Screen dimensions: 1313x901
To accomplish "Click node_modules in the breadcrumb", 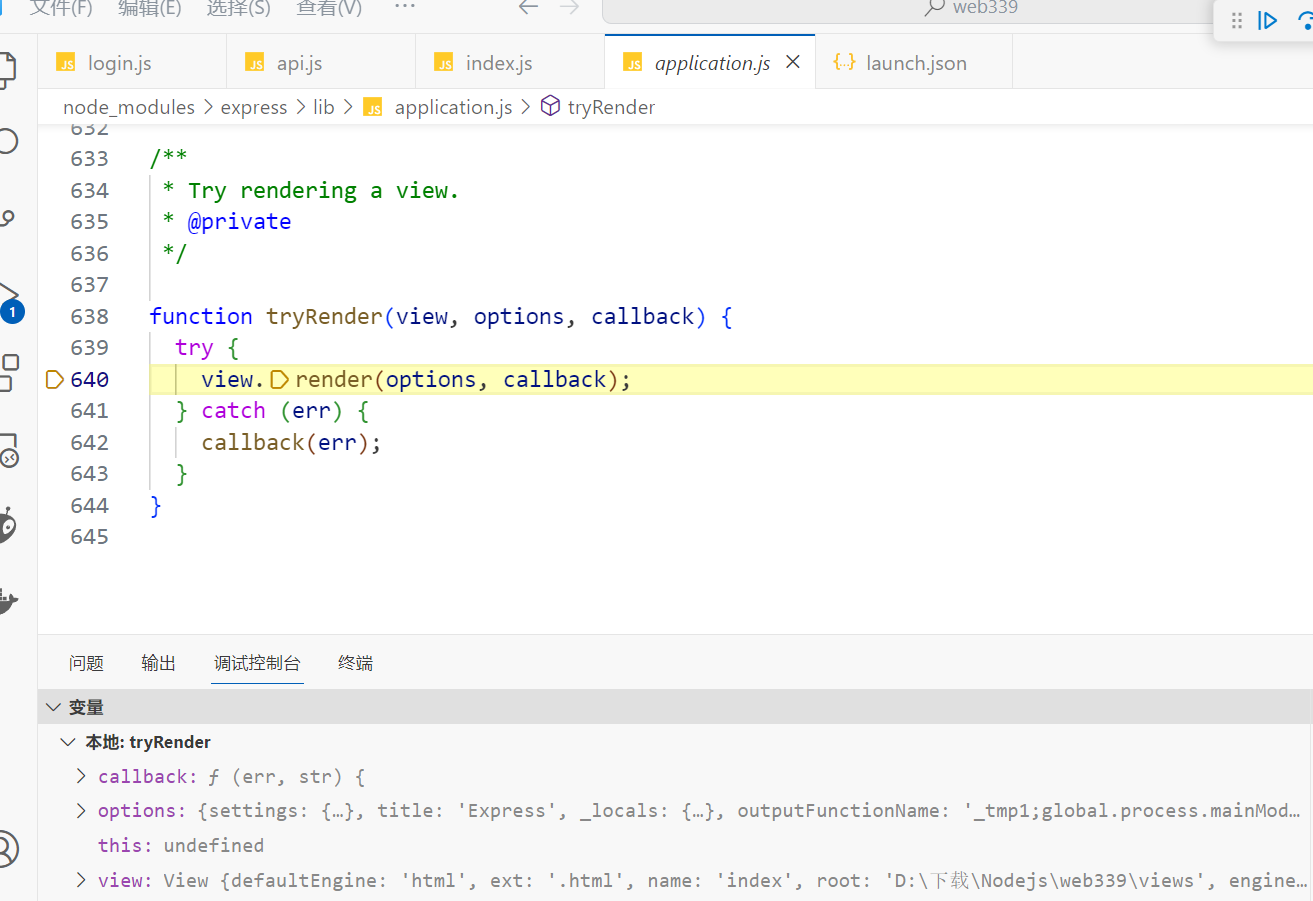I will 129,107.
